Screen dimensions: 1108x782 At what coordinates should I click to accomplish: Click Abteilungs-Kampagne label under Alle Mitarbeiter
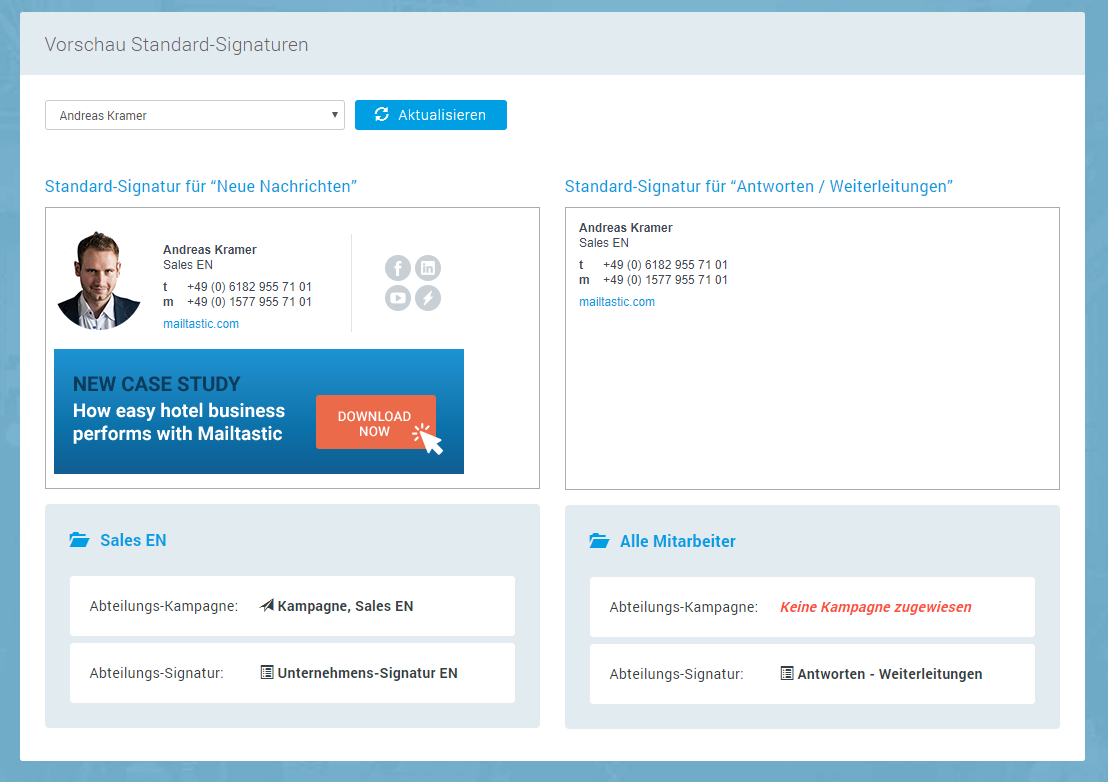tap(683, 607)
